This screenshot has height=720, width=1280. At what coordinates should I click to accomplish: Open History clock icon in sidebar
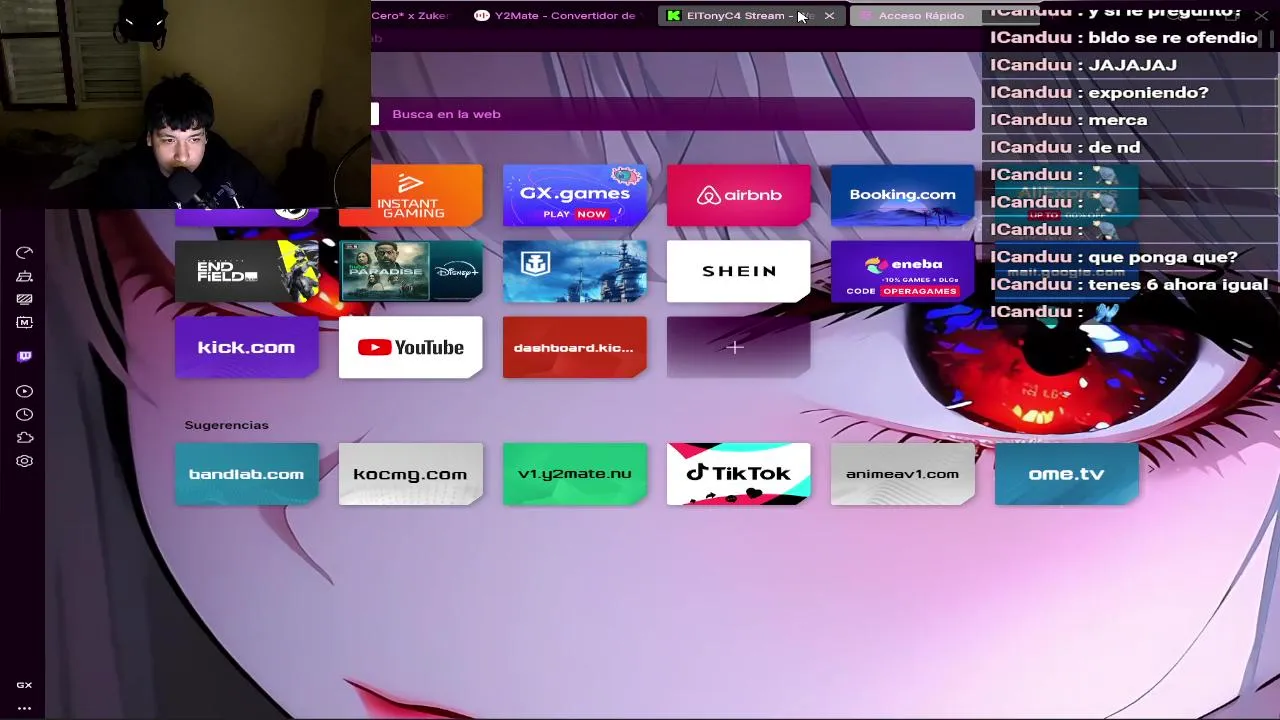point(24,414)
